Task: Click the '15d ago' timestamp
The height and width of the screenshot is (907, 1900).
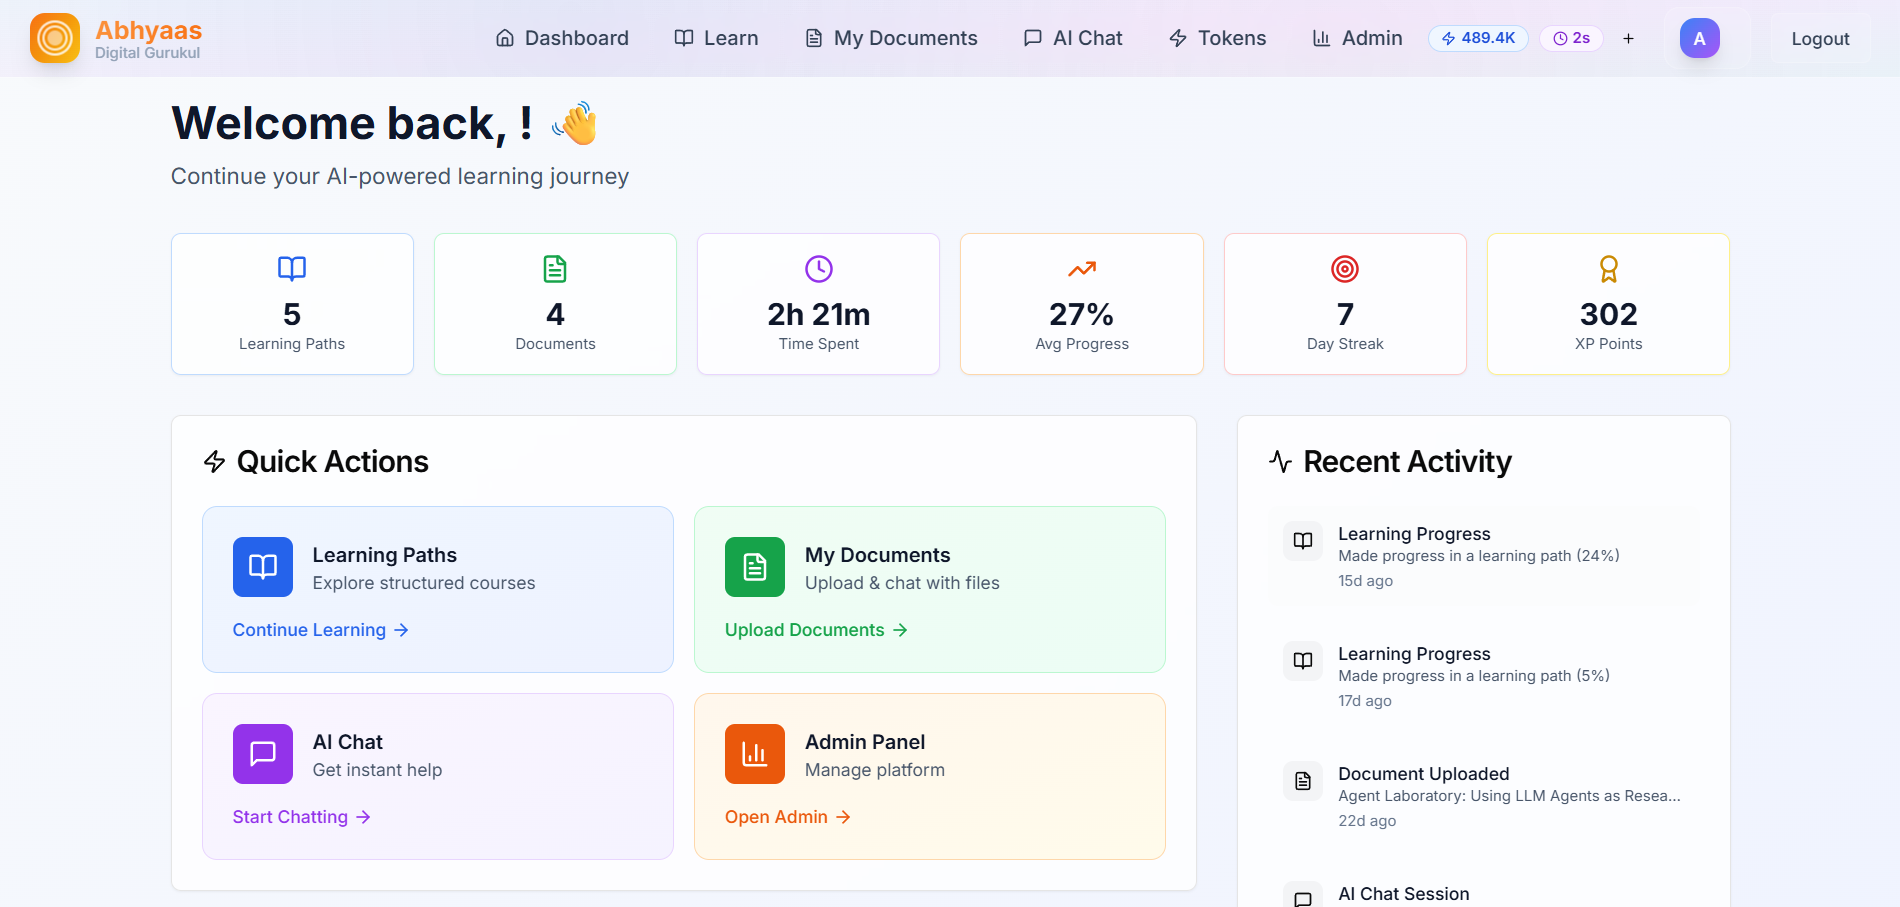Action: point(1365,581)
